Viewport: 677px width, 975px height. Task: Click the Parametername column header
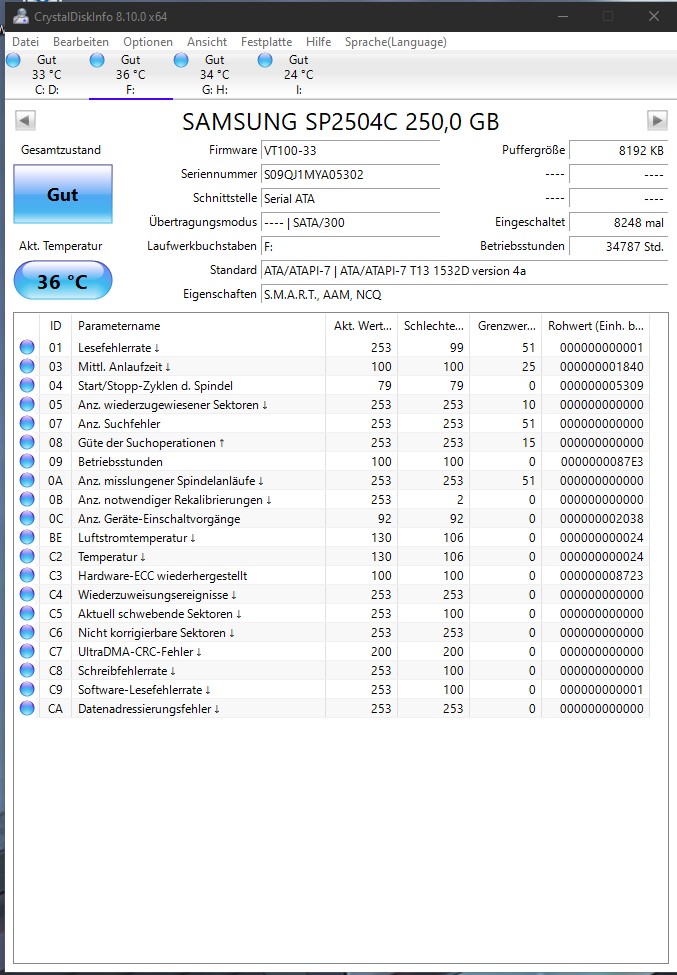tap(198, 325)
